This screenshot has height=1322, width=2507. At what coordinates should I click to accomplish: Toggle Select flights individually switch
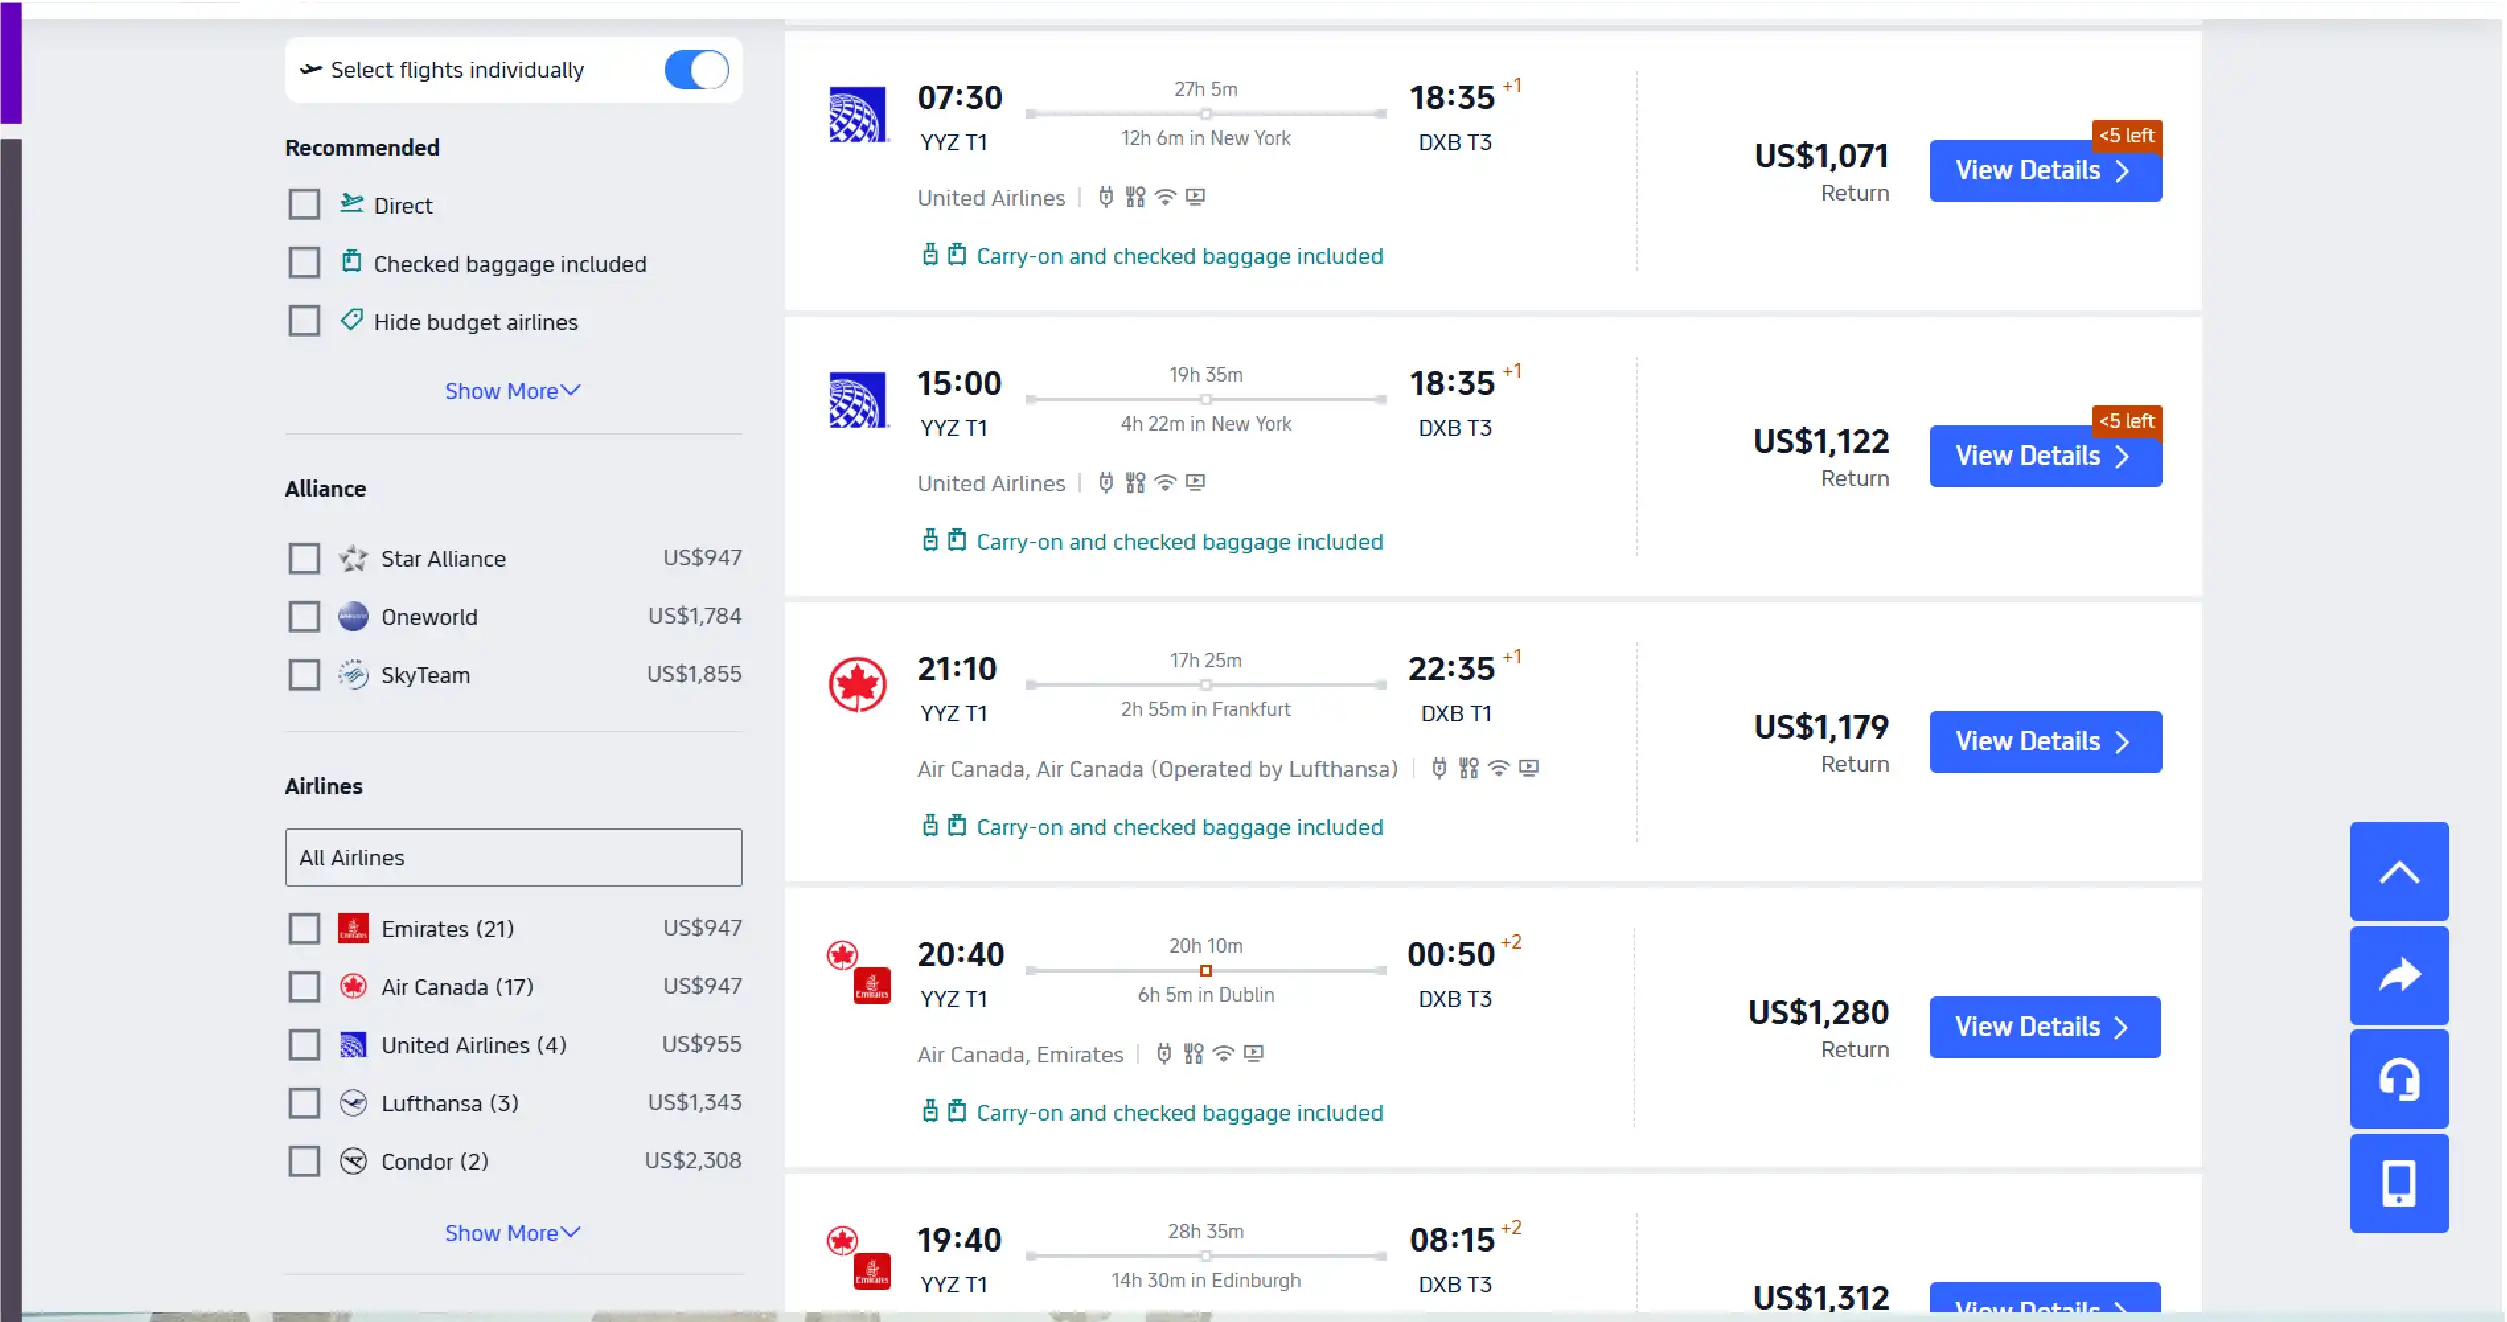(x=696, y=70)
